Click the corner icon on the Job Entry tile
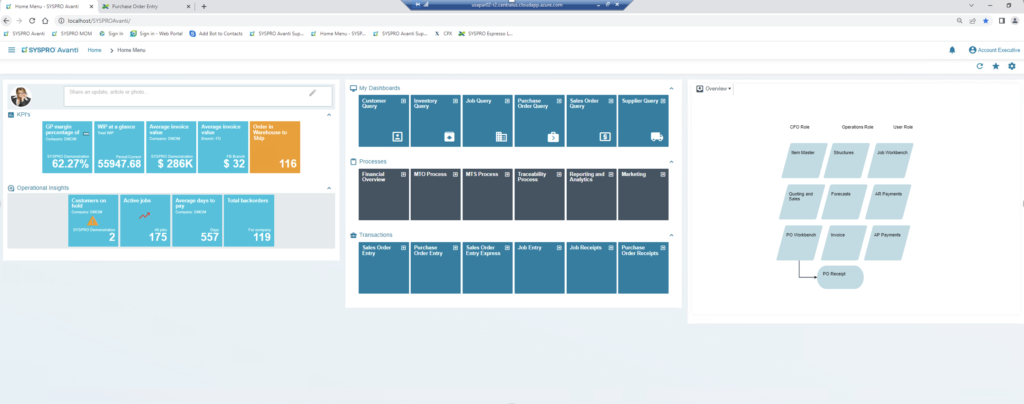The width and height of the screenshot is (1024, 404). 559,248
